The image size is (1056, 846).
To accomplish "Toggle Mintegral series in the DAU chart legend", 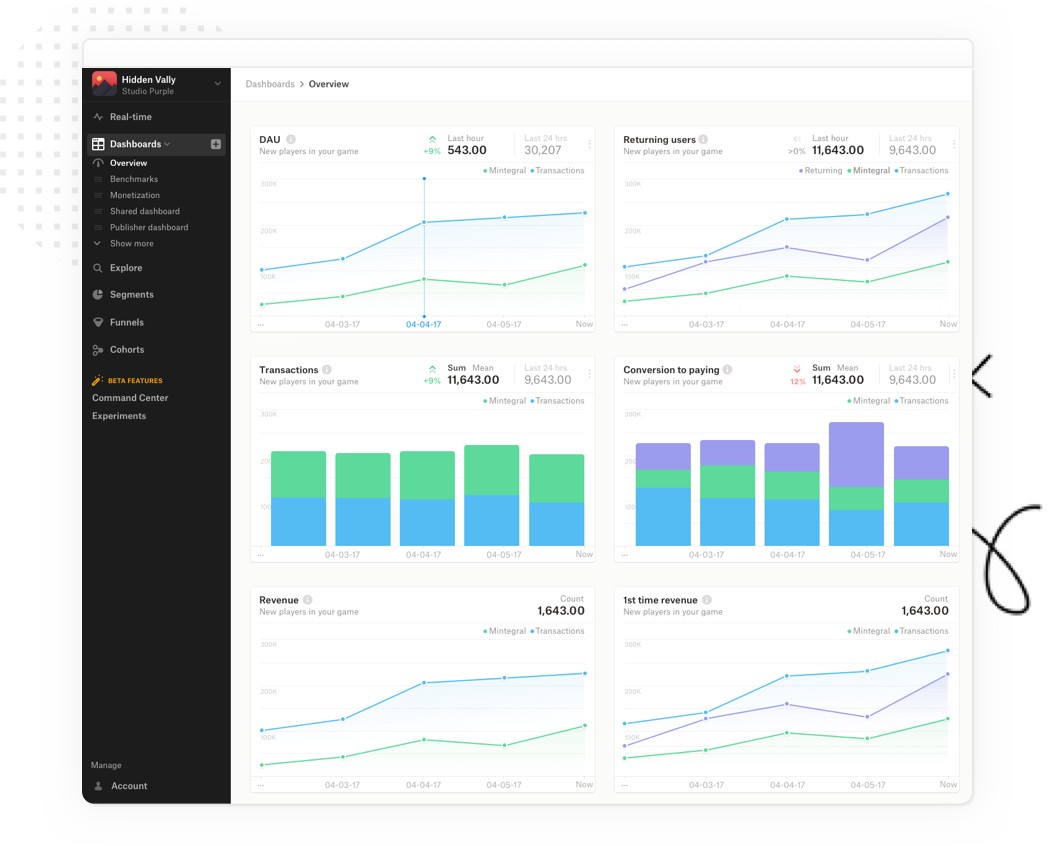I will point(506,171).
